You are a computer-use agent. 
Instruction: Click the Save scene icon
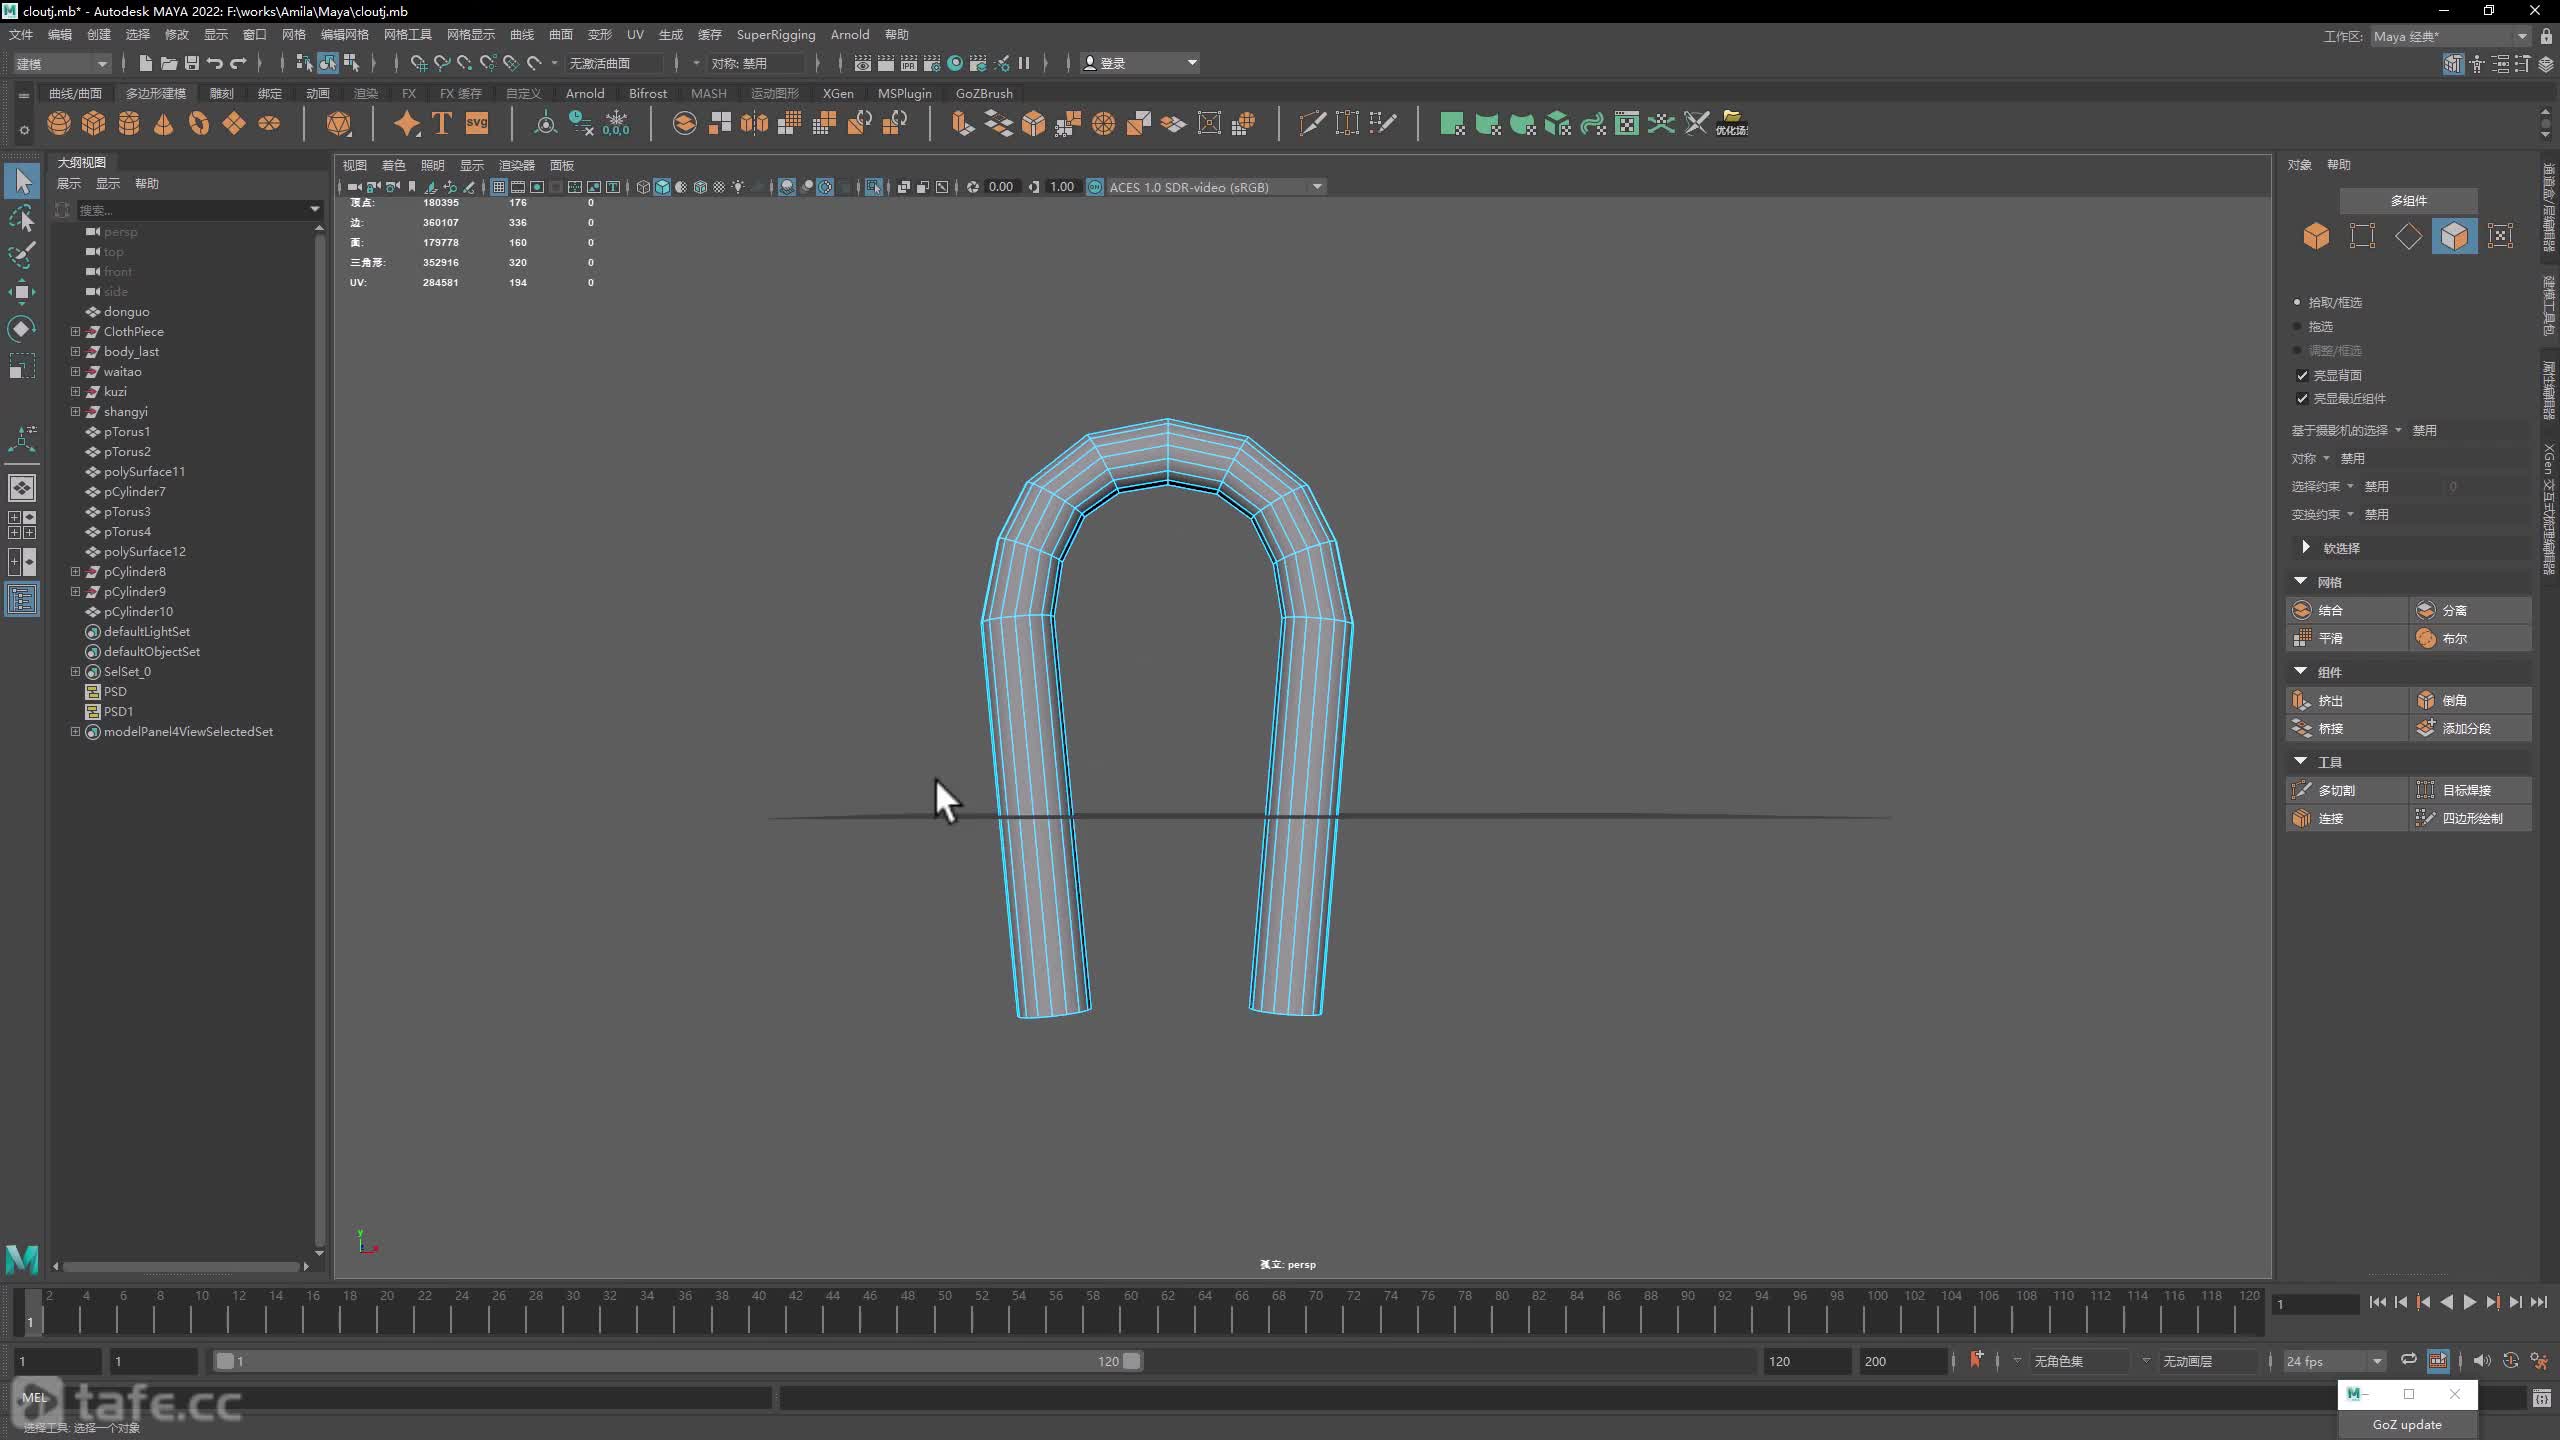coord(192,63)
